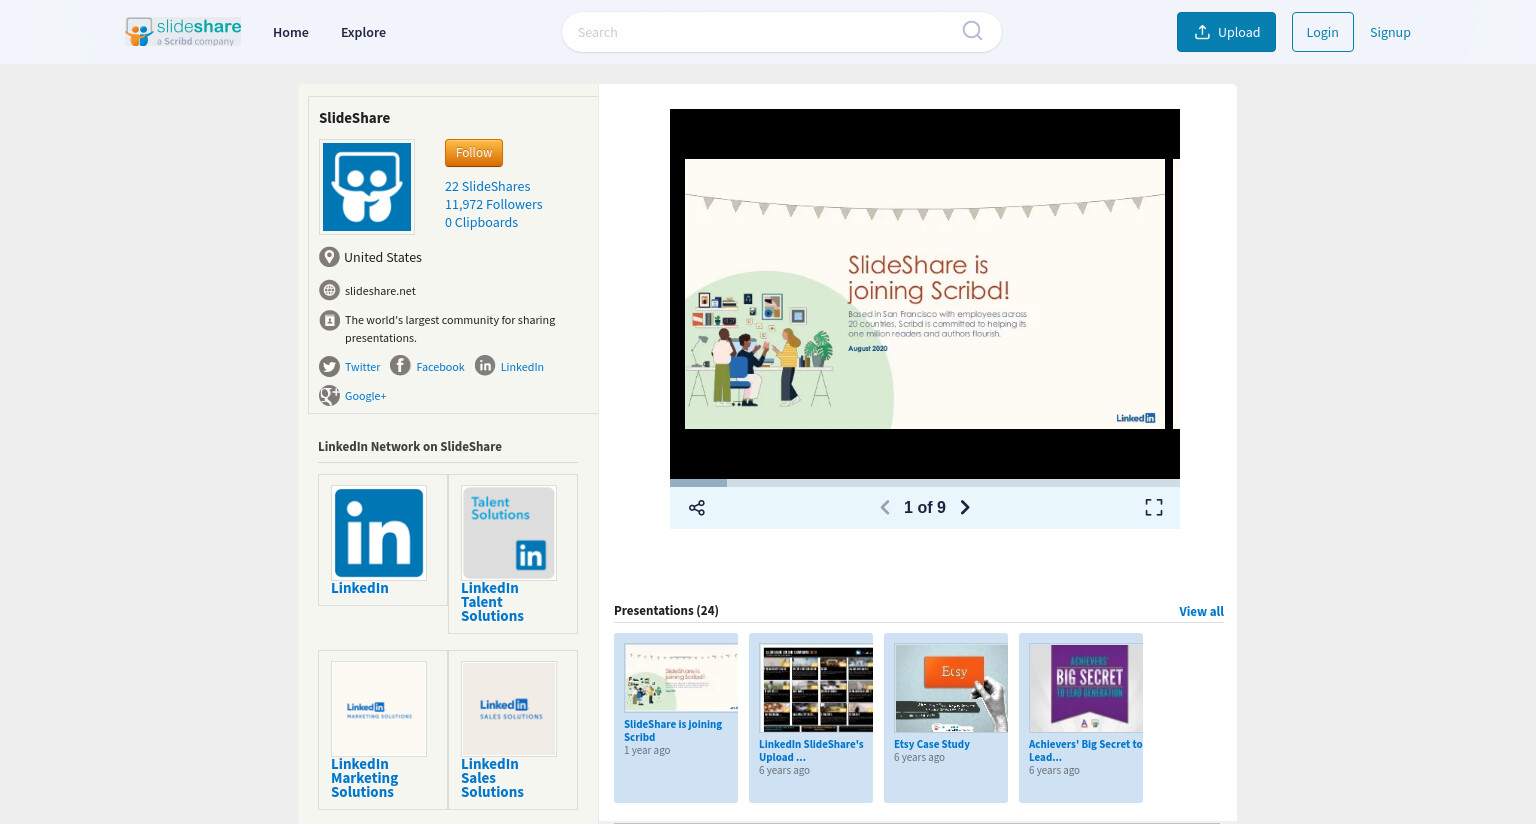The width and height of the screenshot is (1536, 824).
Task: Click the slideshare.net website link
Action: [x=380, y=291]
